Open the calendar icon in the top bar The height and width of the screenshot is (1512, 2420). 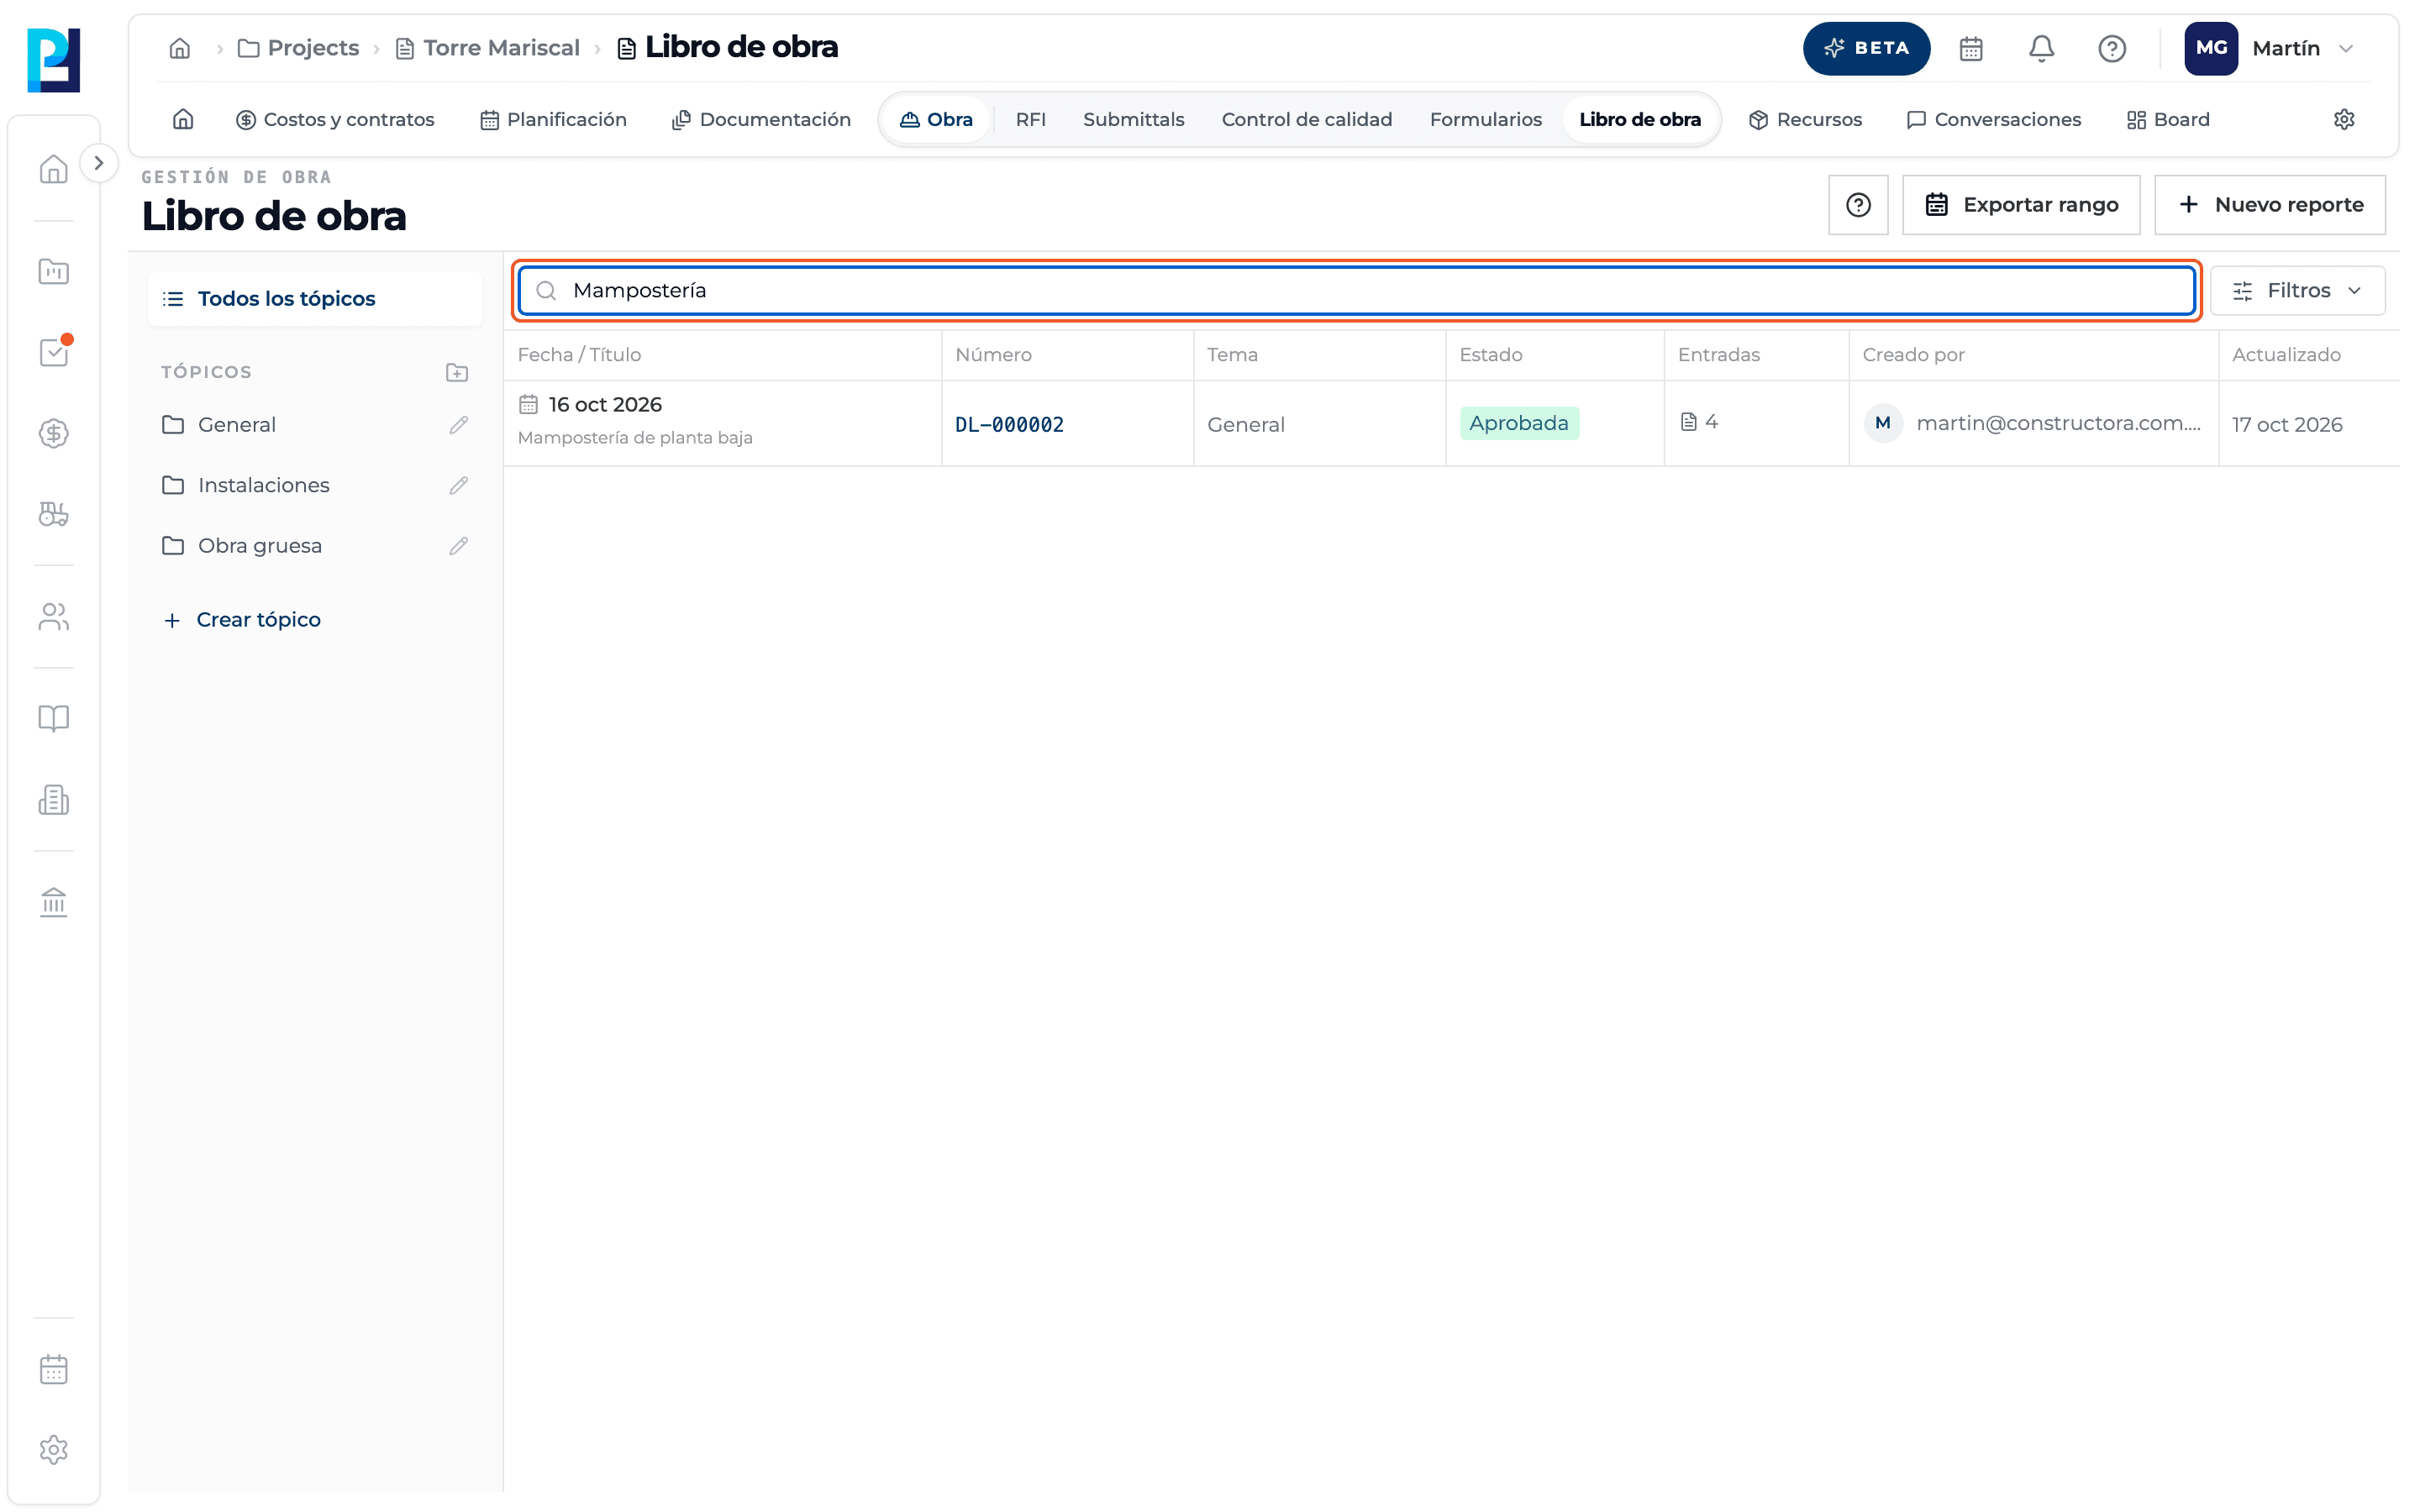1970,48
